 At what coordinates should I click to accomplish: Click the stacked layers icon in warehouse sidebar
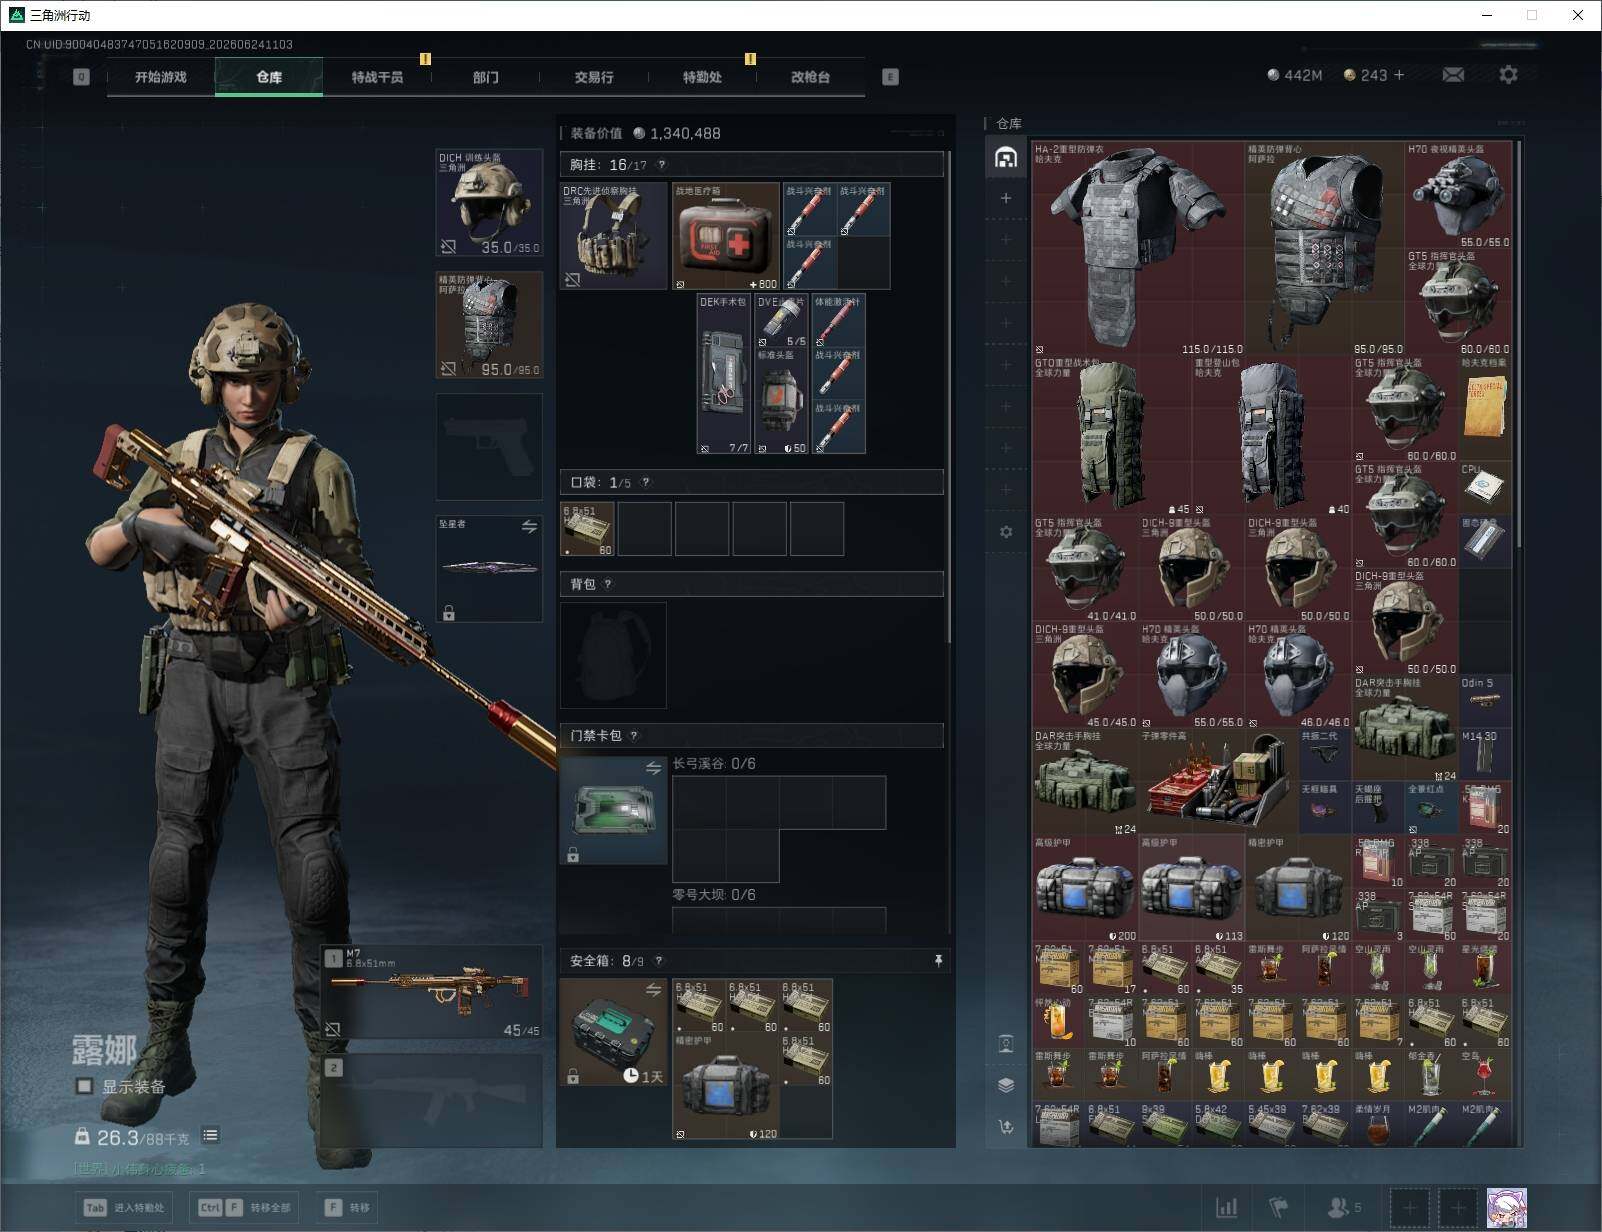1006,1085
